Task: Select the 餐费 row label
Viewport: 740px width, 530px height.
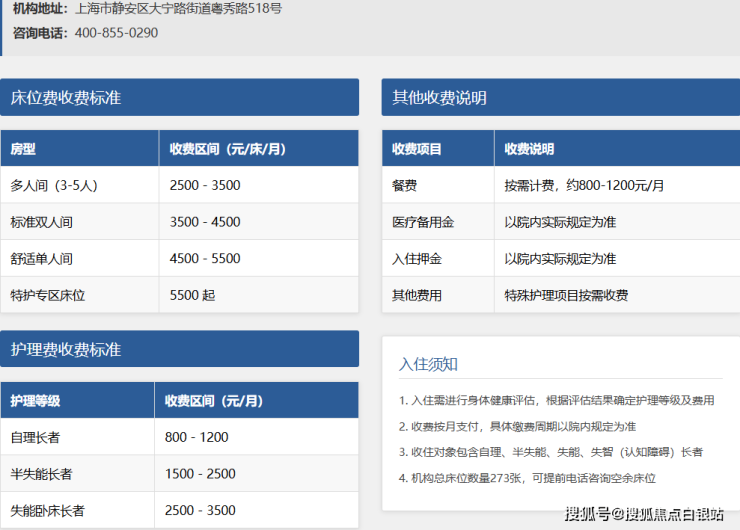Action: point(404,185)
